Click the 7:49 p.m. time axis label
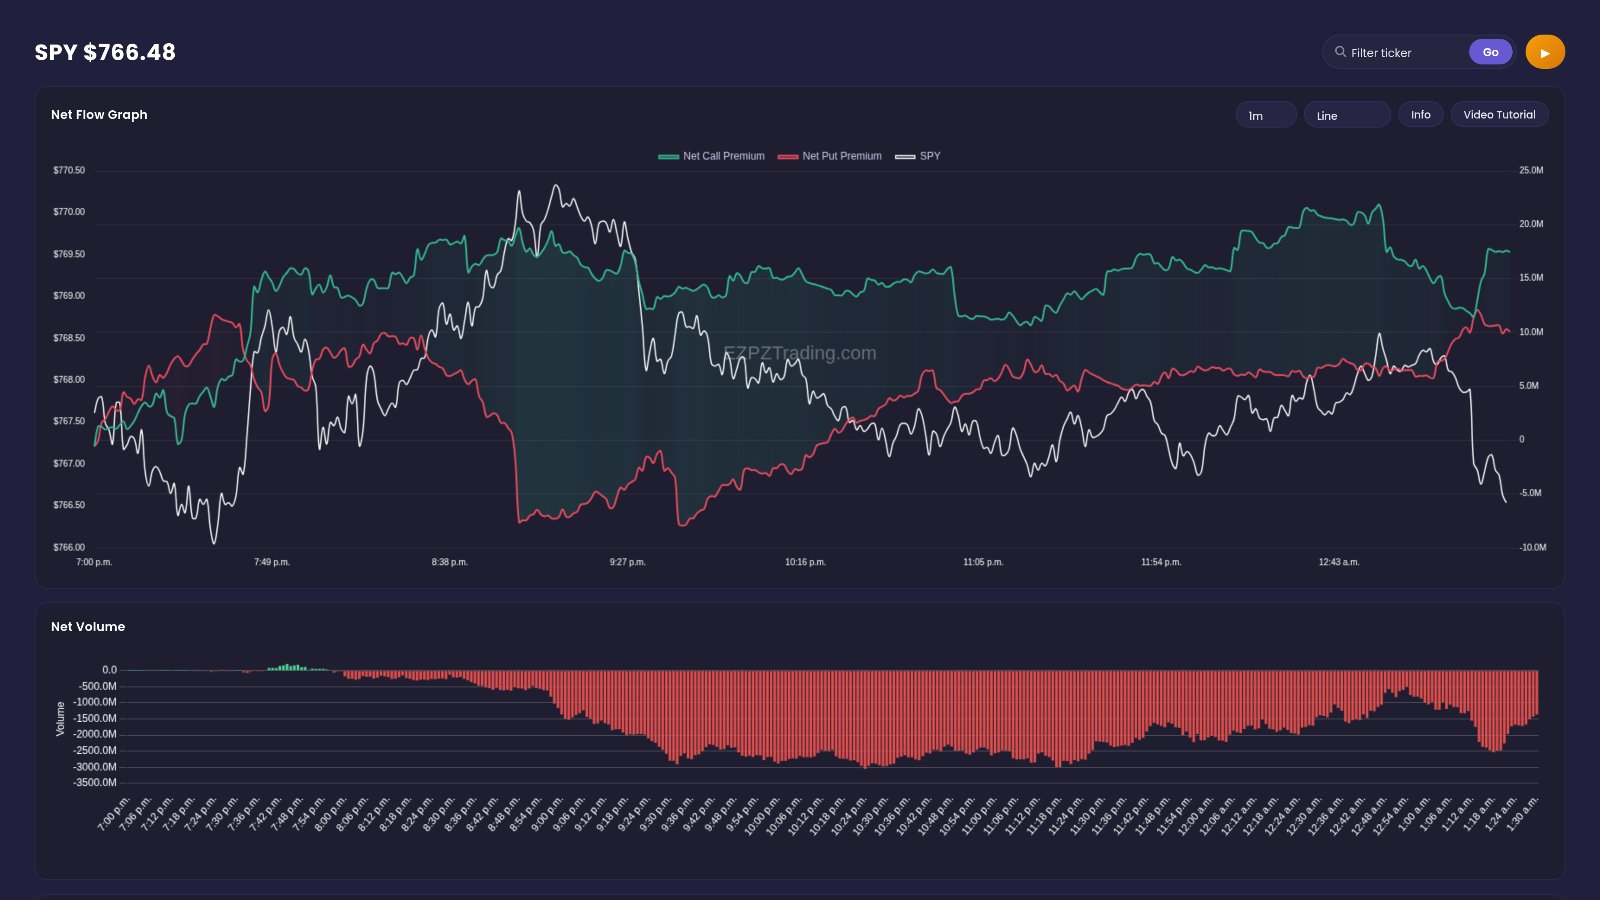Screen dimensions: 1600x900 pyautogui.click(x=272, y=563)
